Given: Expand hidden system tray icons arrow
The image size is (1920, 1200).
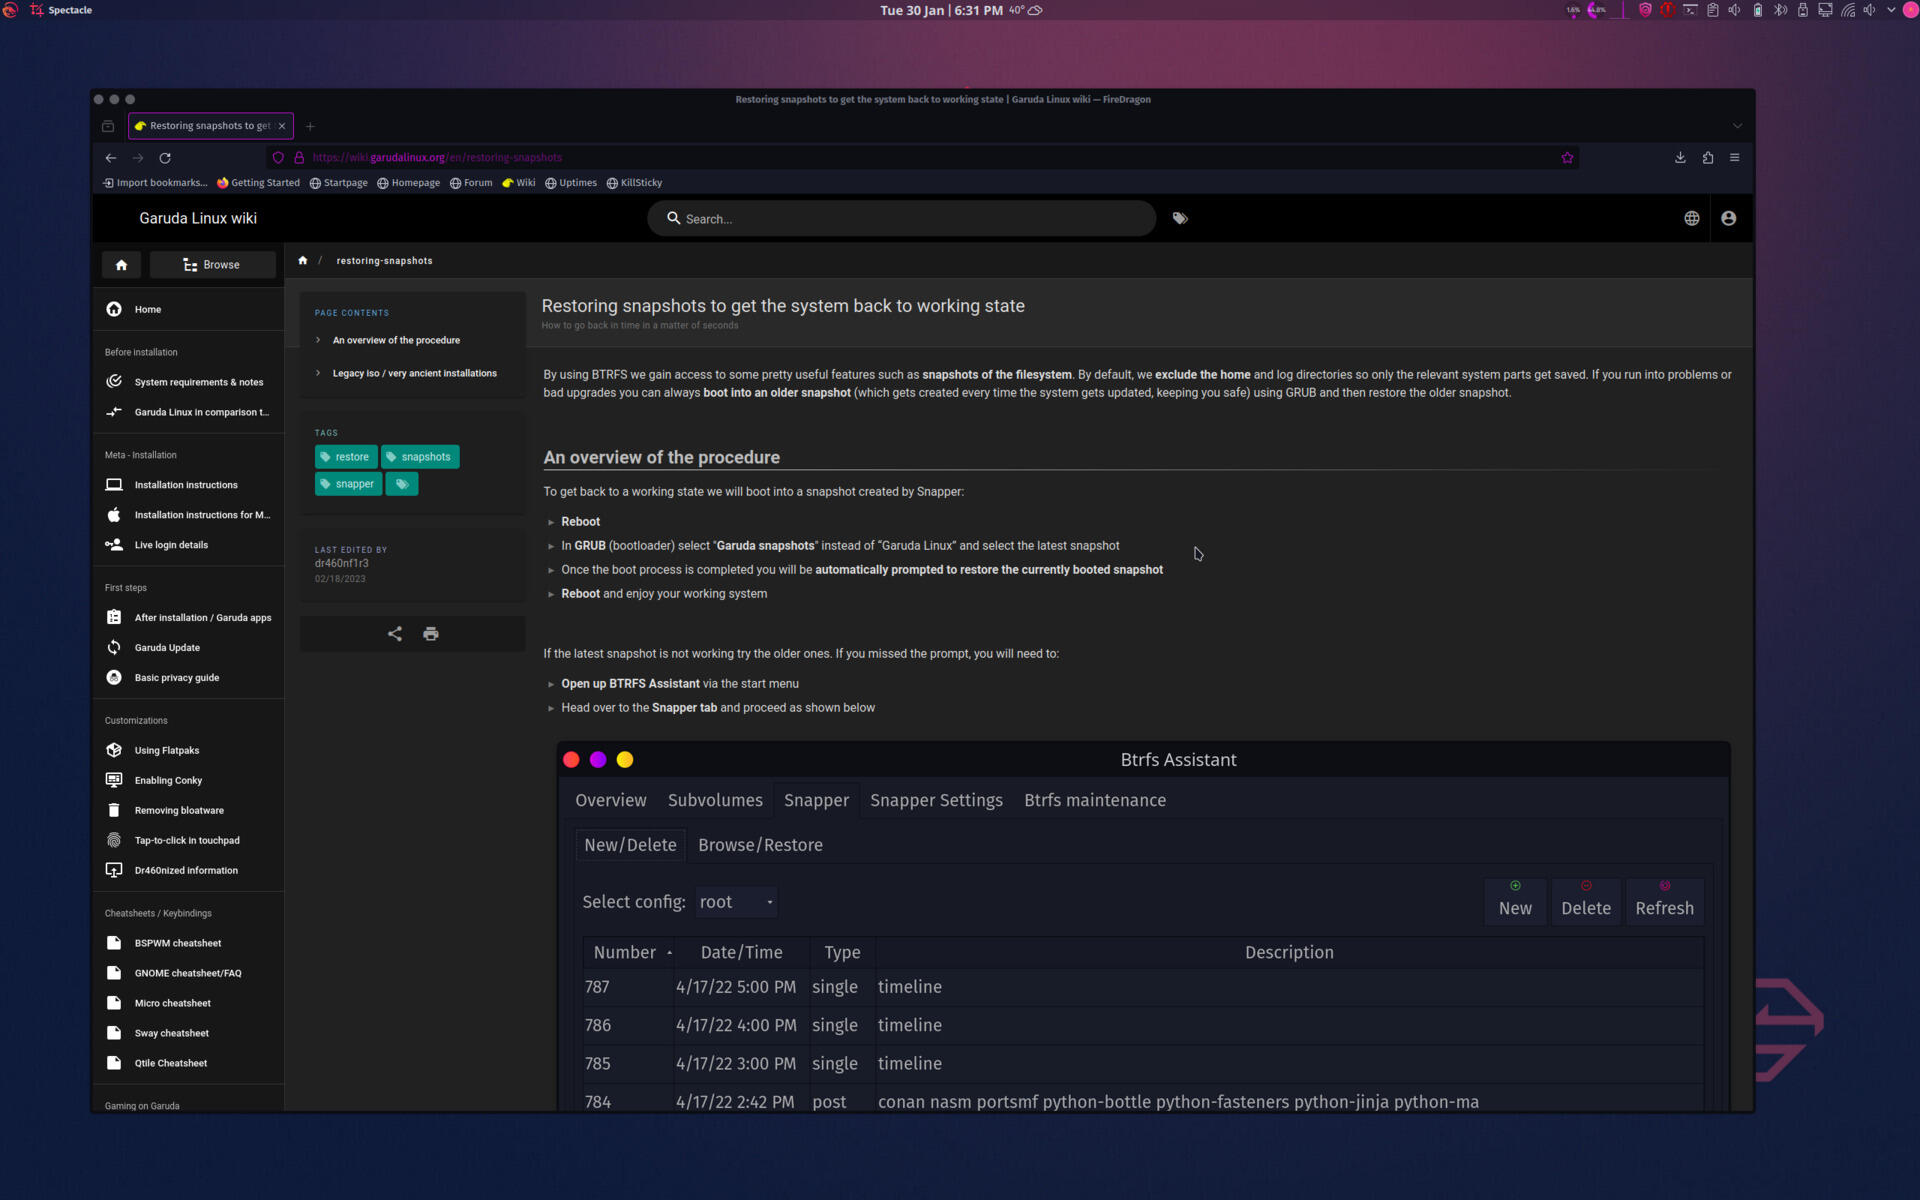Looking at the screenshot, I should 1891,10.
